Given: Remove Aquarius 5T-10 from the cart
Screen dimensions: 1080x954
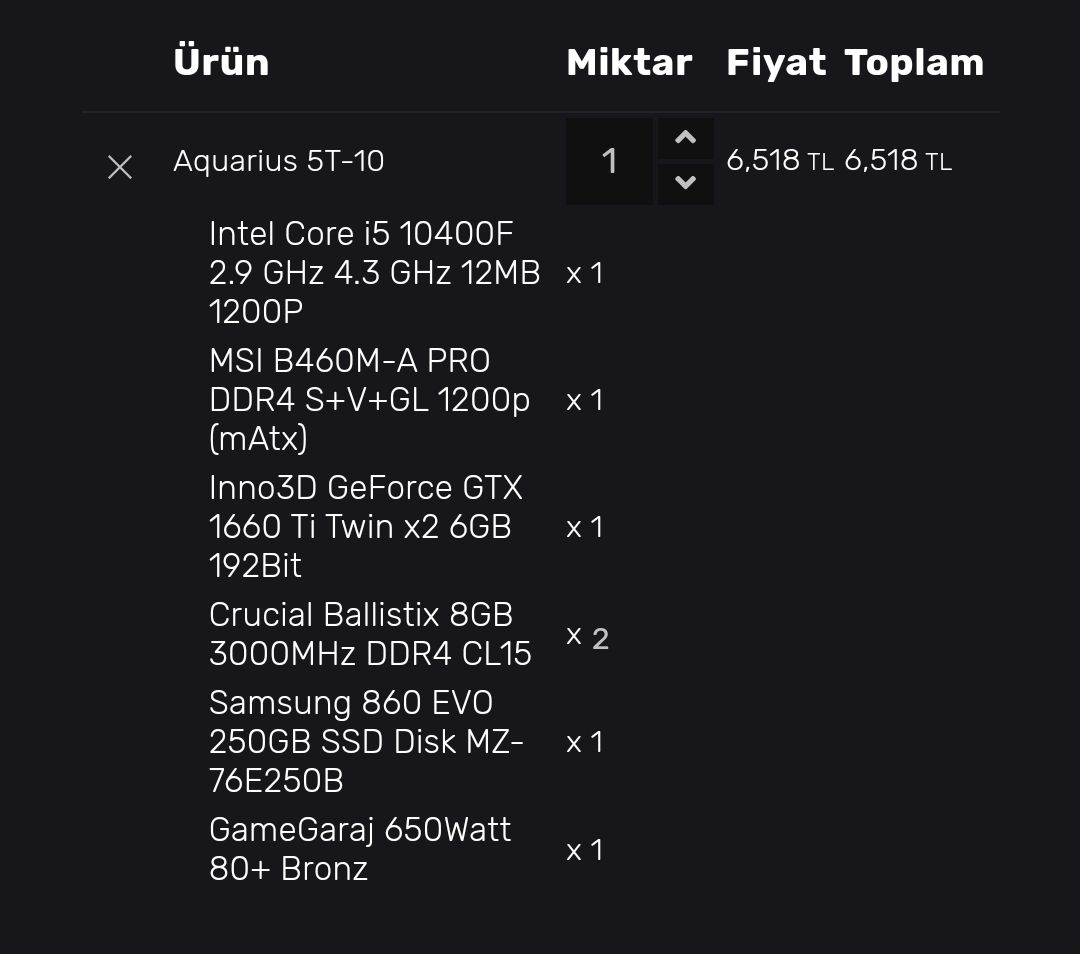Looking at the screenshot, I should [120, 167].
